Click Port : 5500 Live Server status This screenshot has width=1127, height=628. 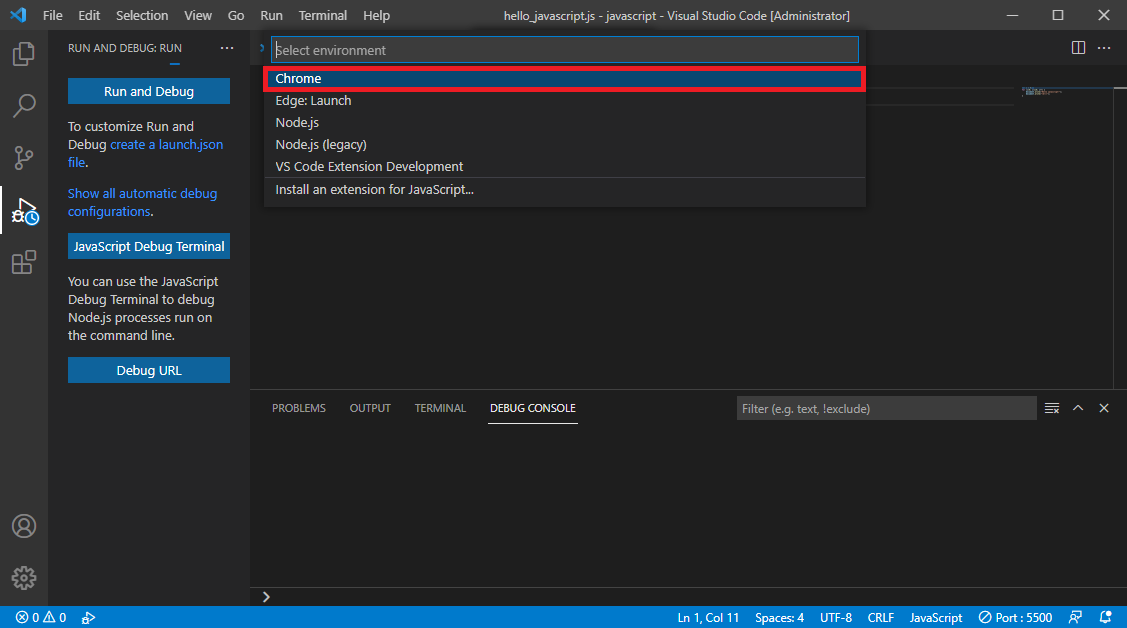tap(1015, 618)
